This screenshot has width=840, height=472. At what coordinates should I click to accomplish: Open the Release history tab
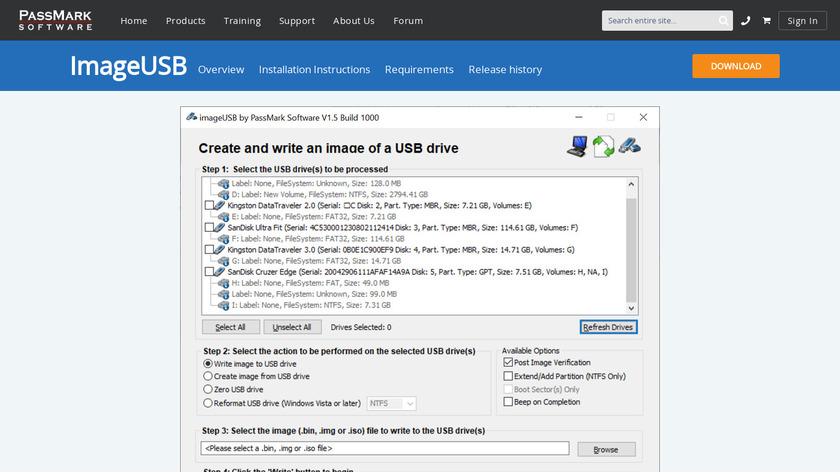tap(505, 70)
